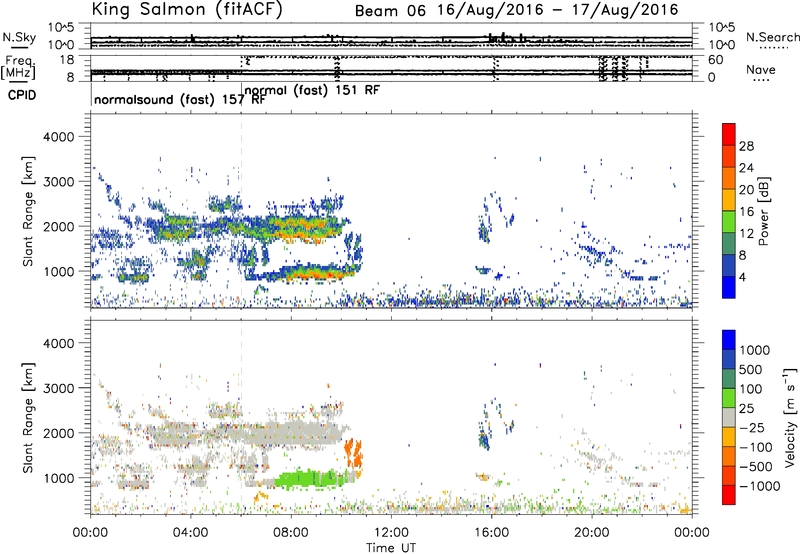
Task: Click the '20:00' time axis tick label
Action: pos(592,533)
